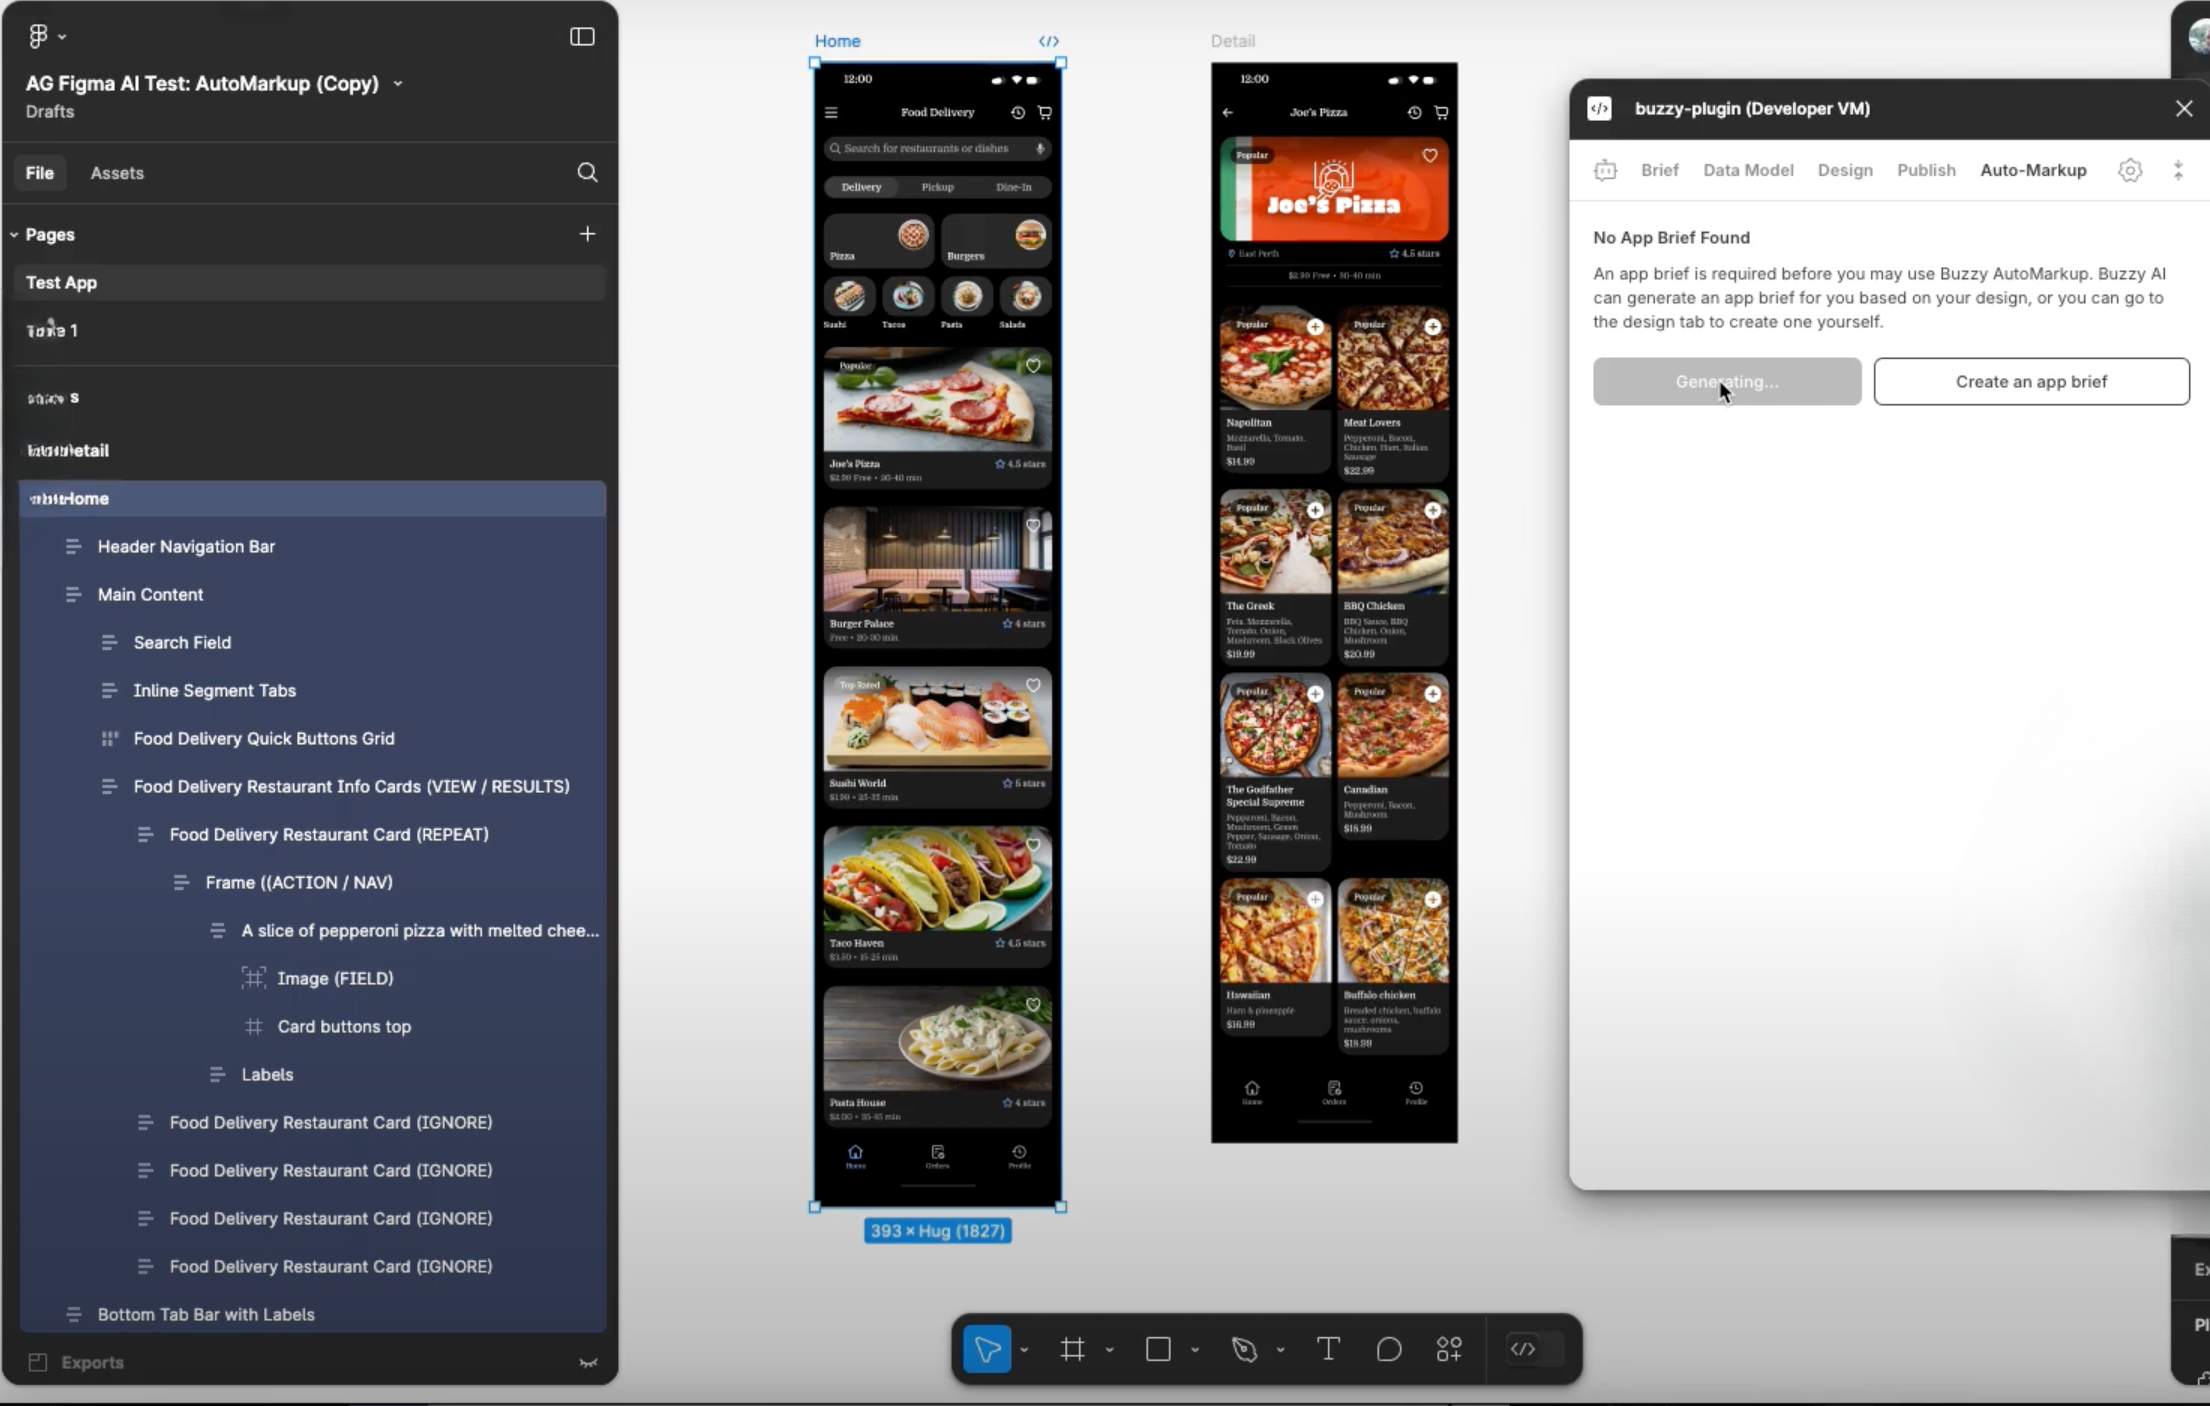Click the Generating... button
Viewport: 2210px width, 1406px height.
1727,382
